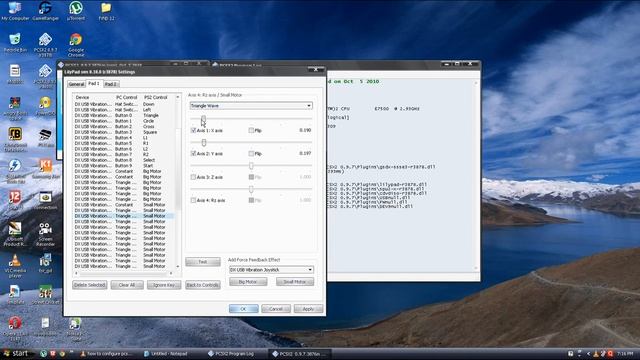Toggle Flip checkbox for Axis 1

tap(251, 130)
